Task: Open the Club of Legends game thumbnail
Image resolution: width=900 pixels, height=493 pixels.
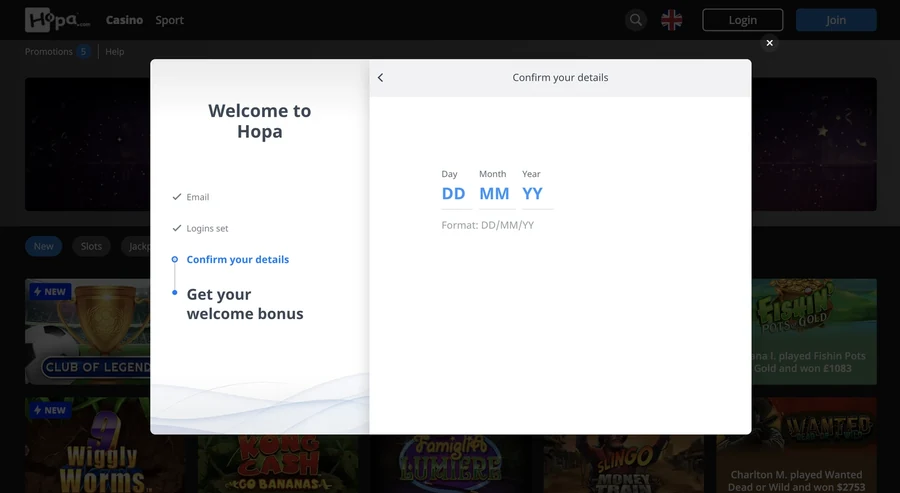Action: (x=87, y=331)
